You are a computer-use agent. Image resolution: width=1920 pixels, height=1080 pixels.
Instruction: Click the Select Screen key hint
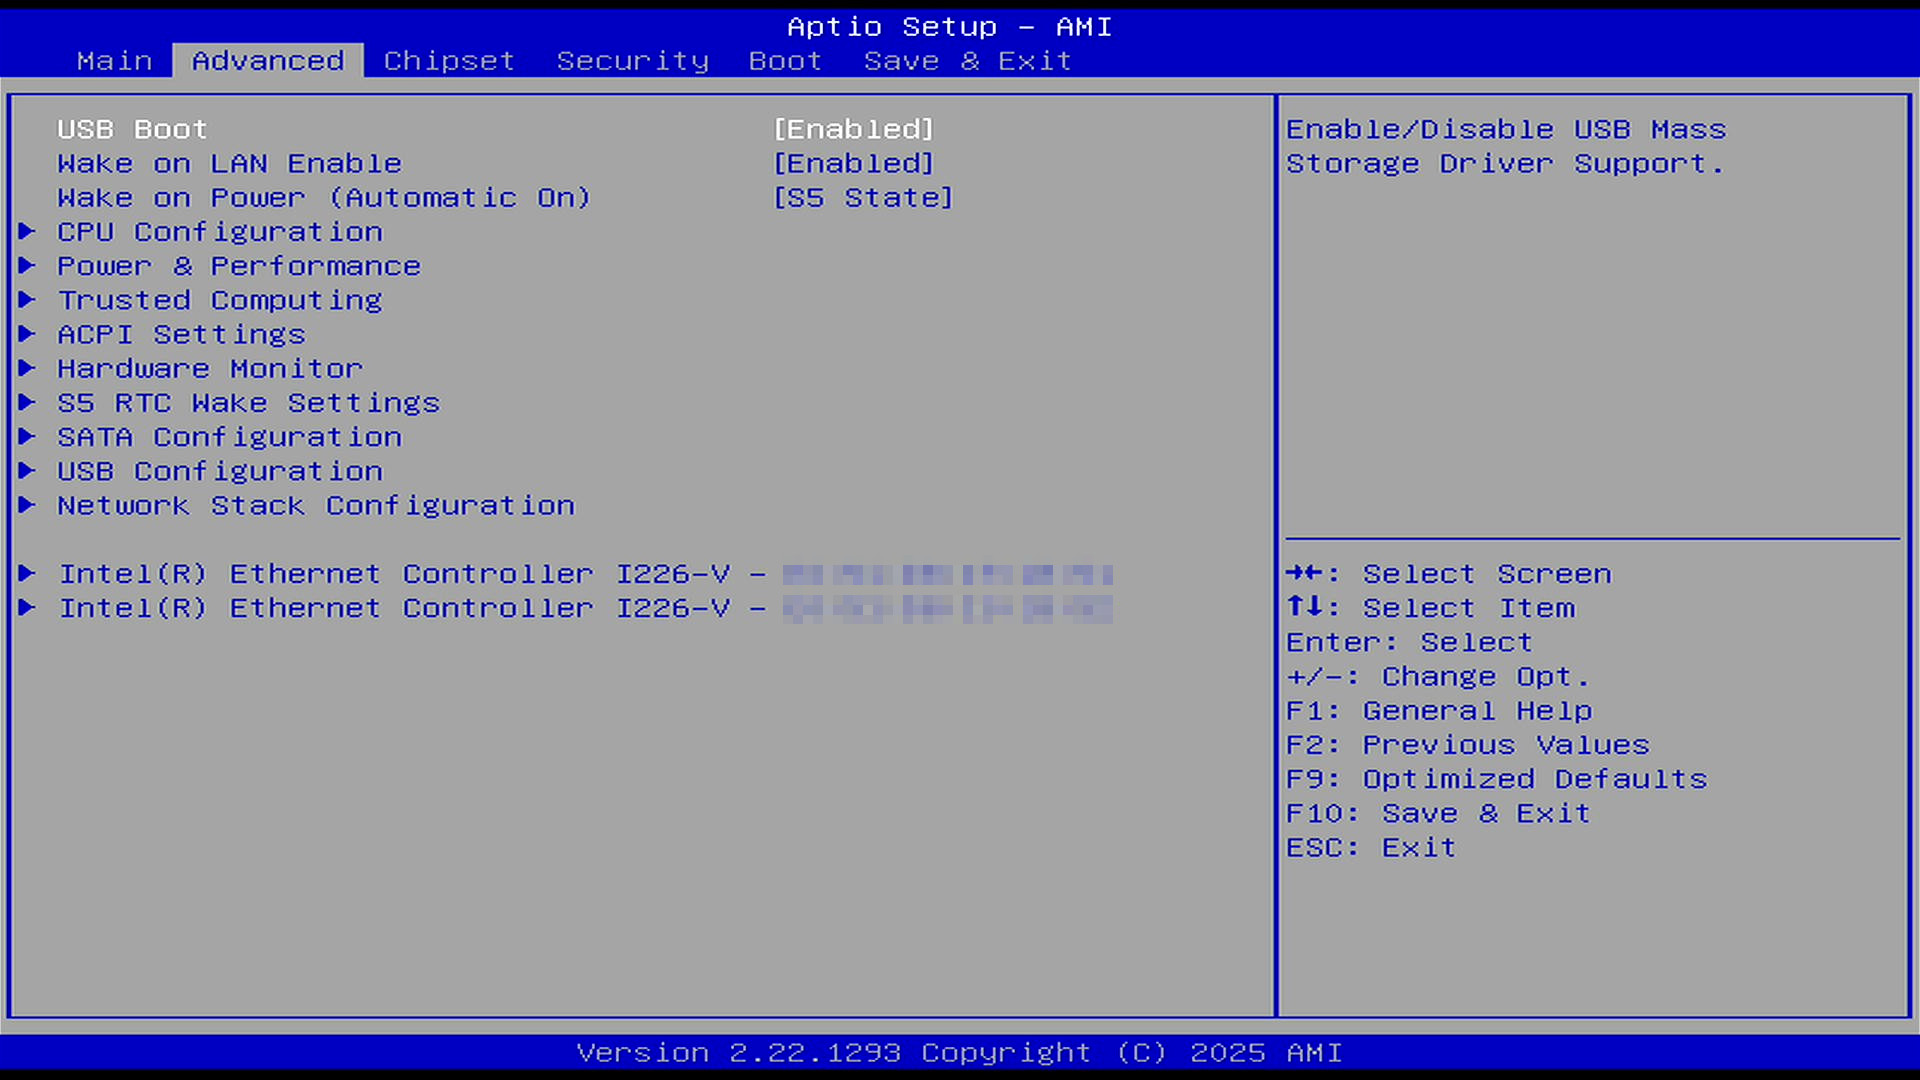(x=1448, y=574)
